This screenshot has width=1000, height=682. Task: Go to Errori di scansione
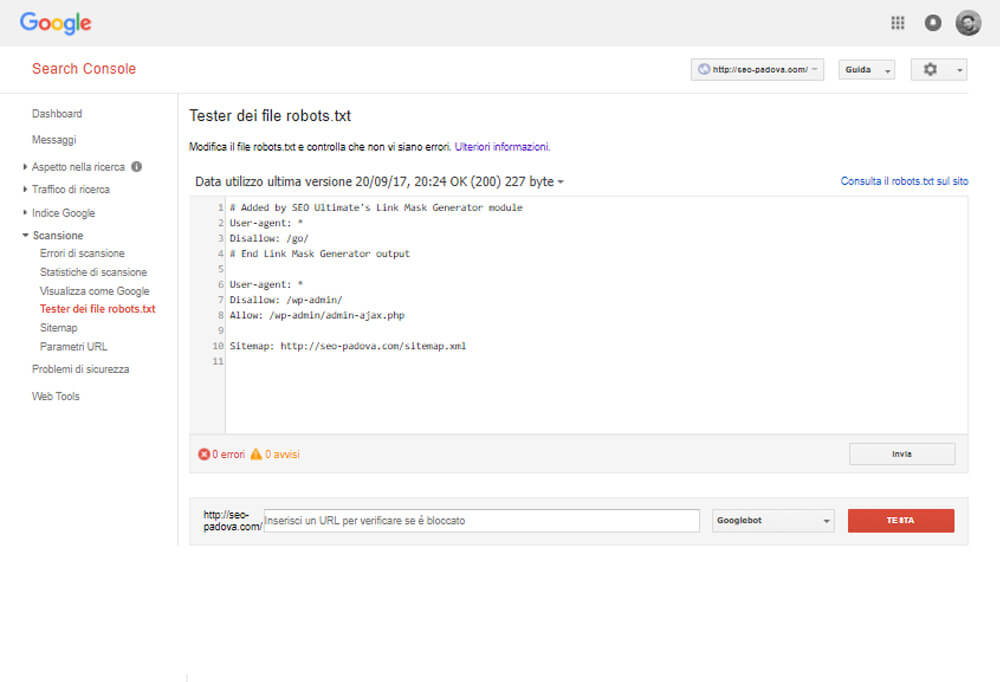pos(82,253)
